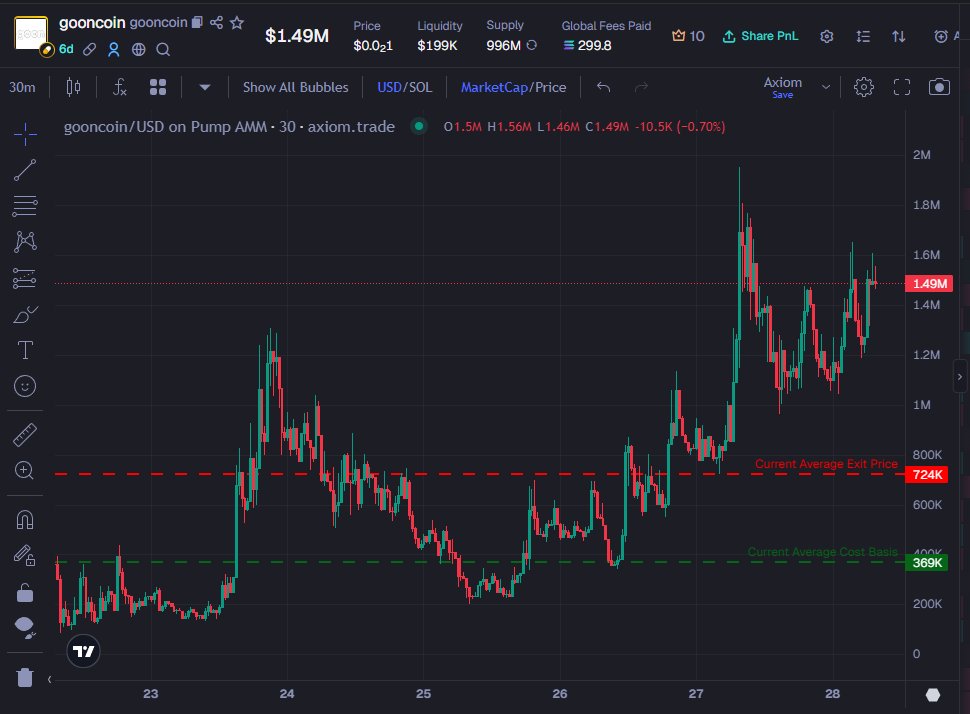
Task: Expand the right side panel arrow
Action: tap(959, 376)
